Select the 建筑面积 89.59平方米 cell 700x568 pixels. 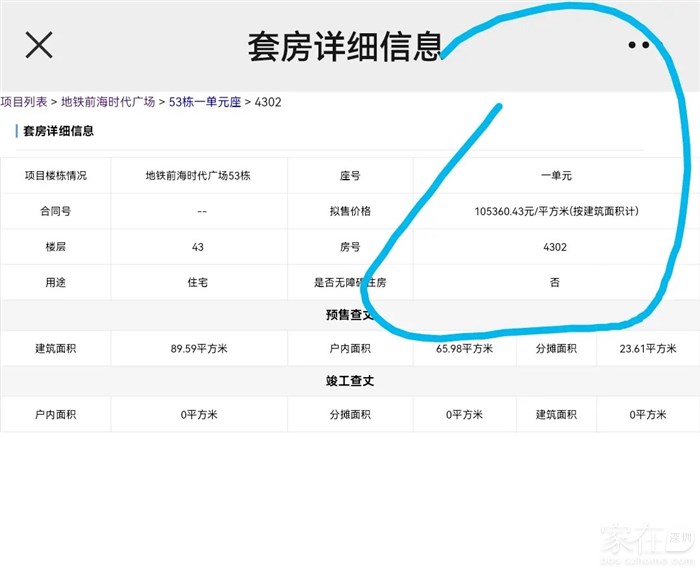(x=198, y=349)
